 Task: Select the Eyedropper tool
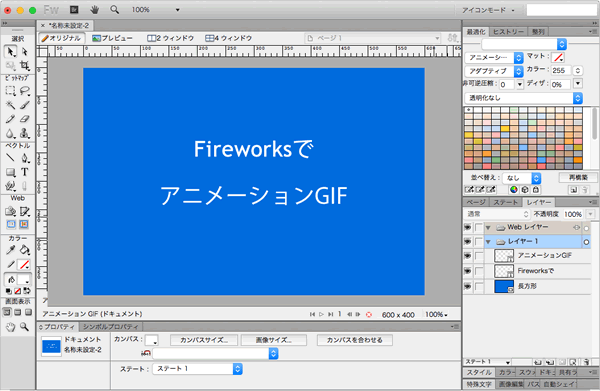[10, 250]
